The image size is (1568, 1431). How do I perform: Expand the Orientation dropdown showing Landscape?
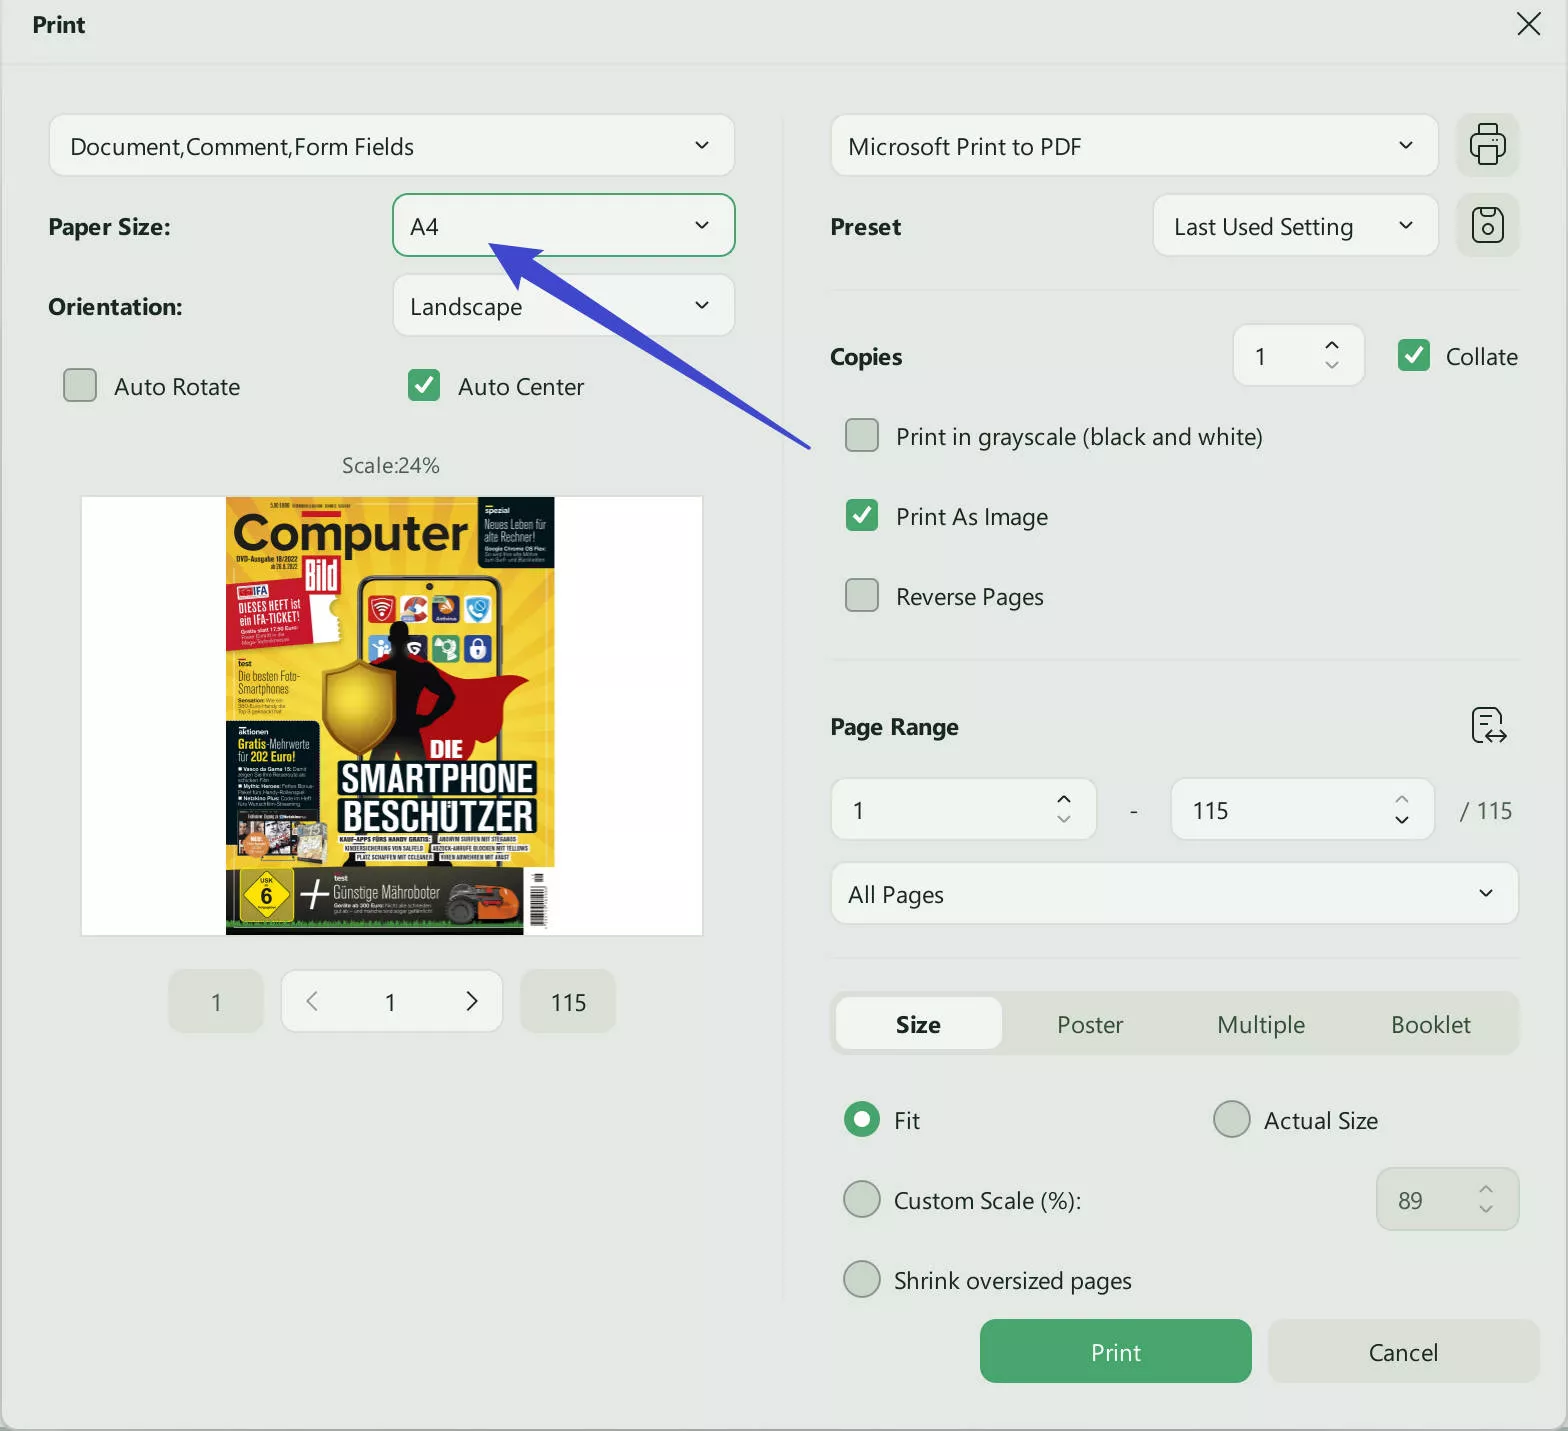point(563,306)
